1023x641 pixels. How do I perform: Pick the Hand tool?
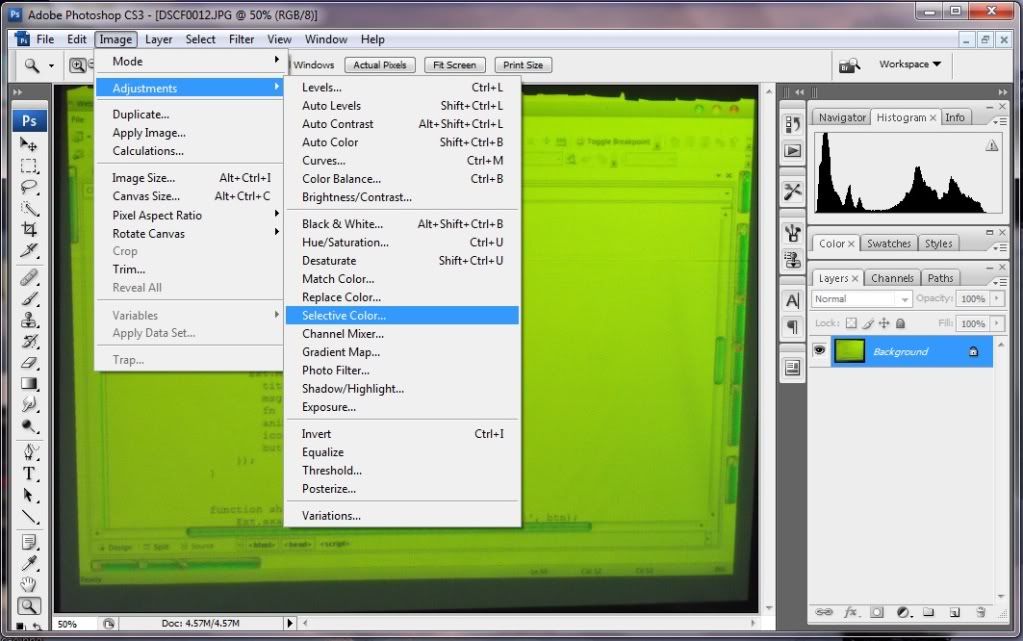[29, 584]
